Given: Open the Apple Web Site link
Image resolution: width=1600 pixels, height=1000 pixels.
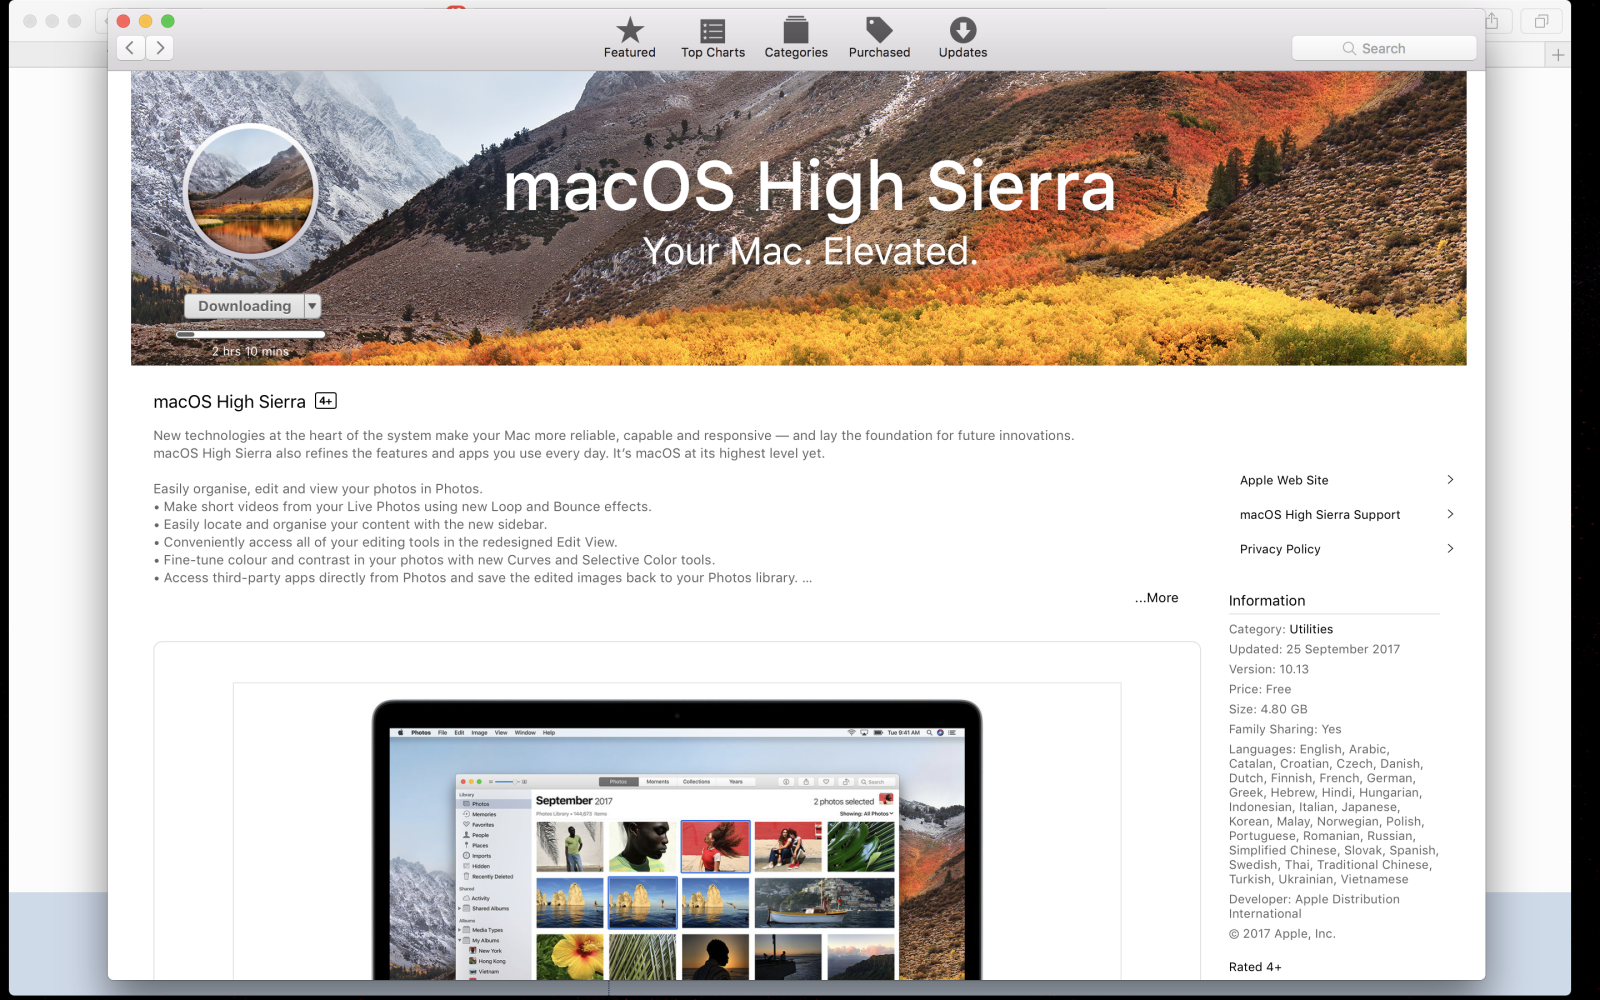Looking at the screenshot, I should click(1284, 480).
